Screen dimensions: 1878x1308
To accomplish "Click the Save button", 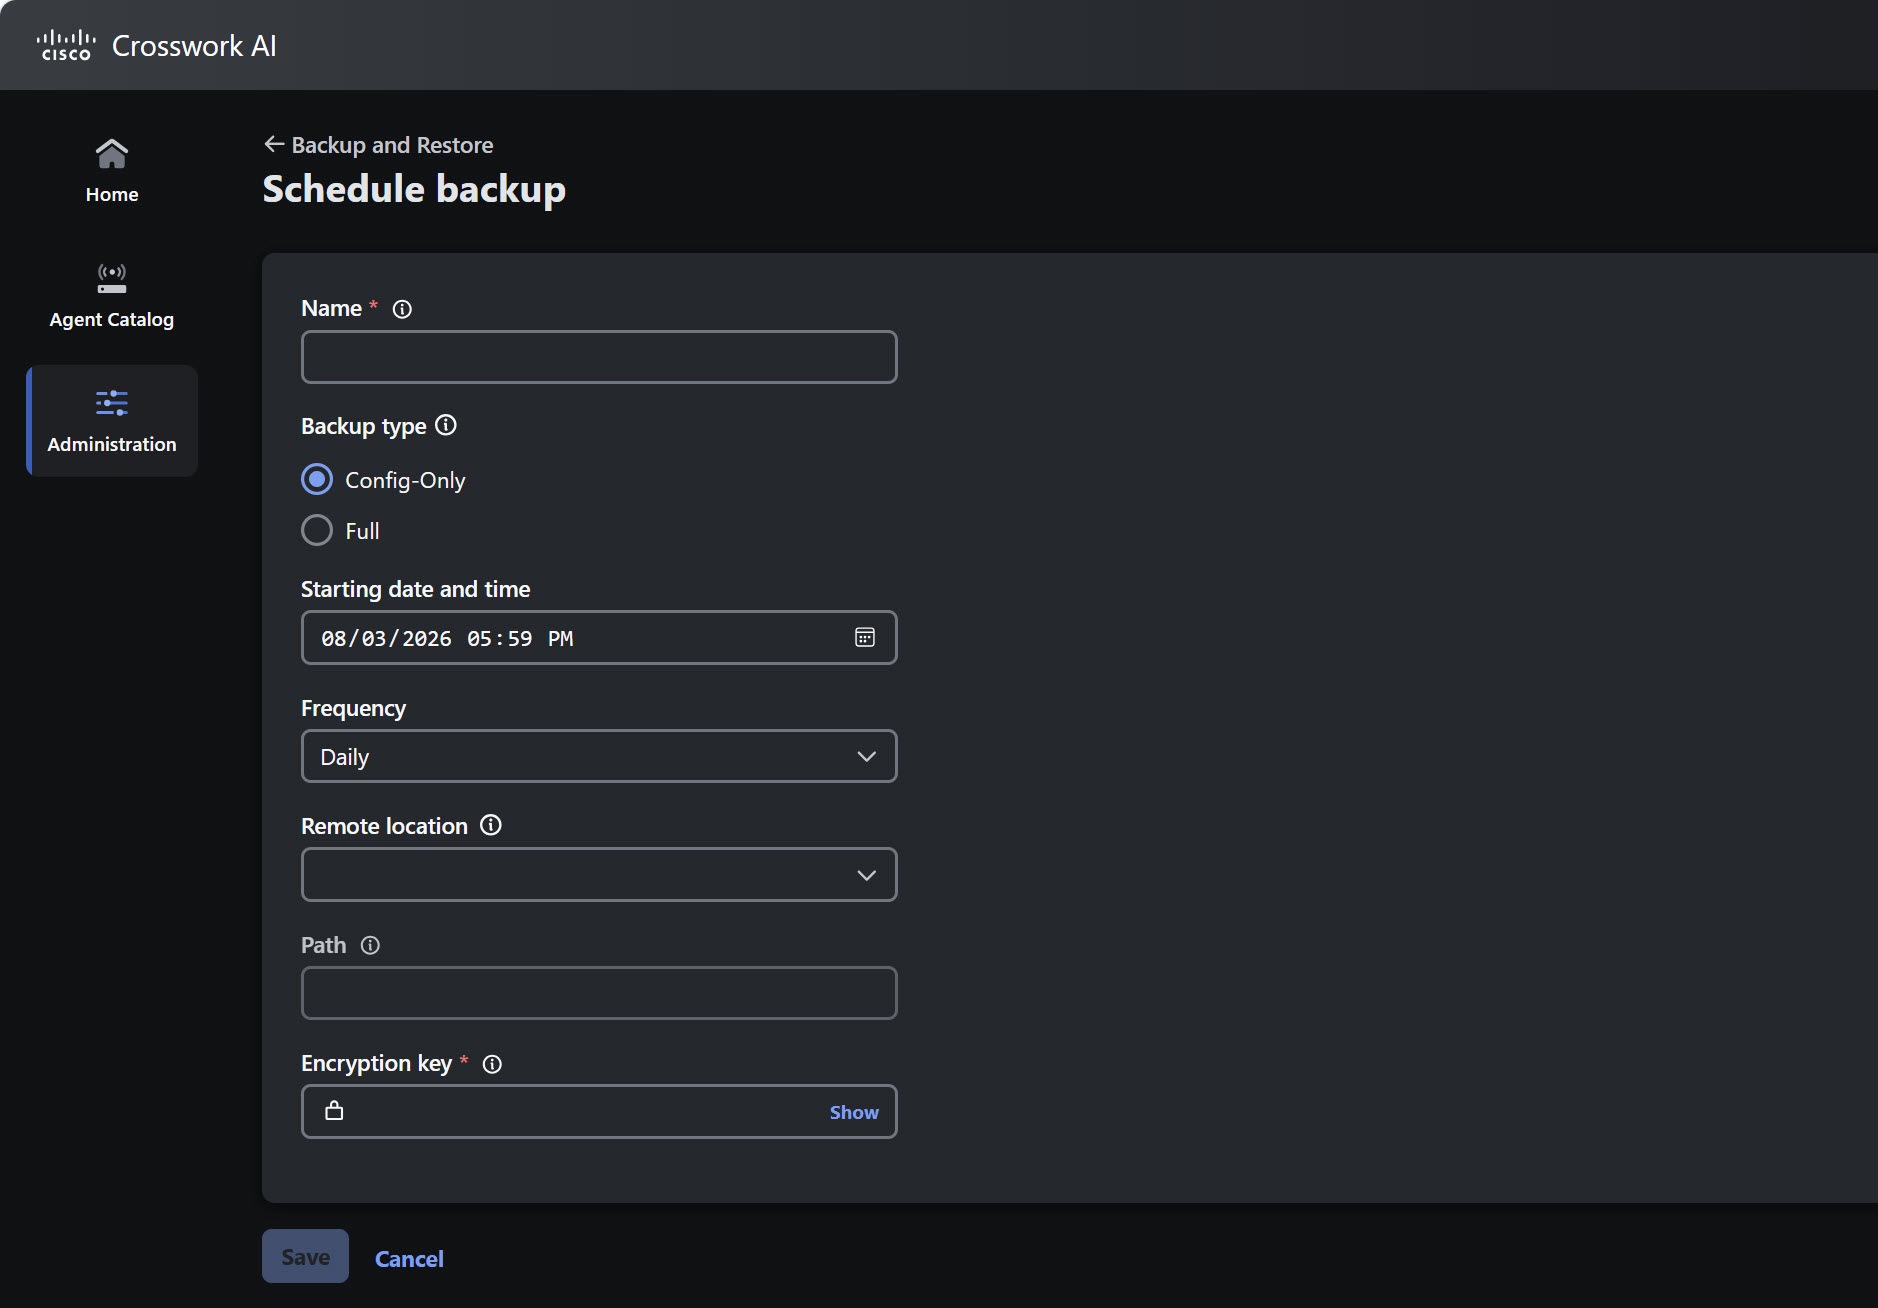I will pyautogui.click(x=305, y=1256).
